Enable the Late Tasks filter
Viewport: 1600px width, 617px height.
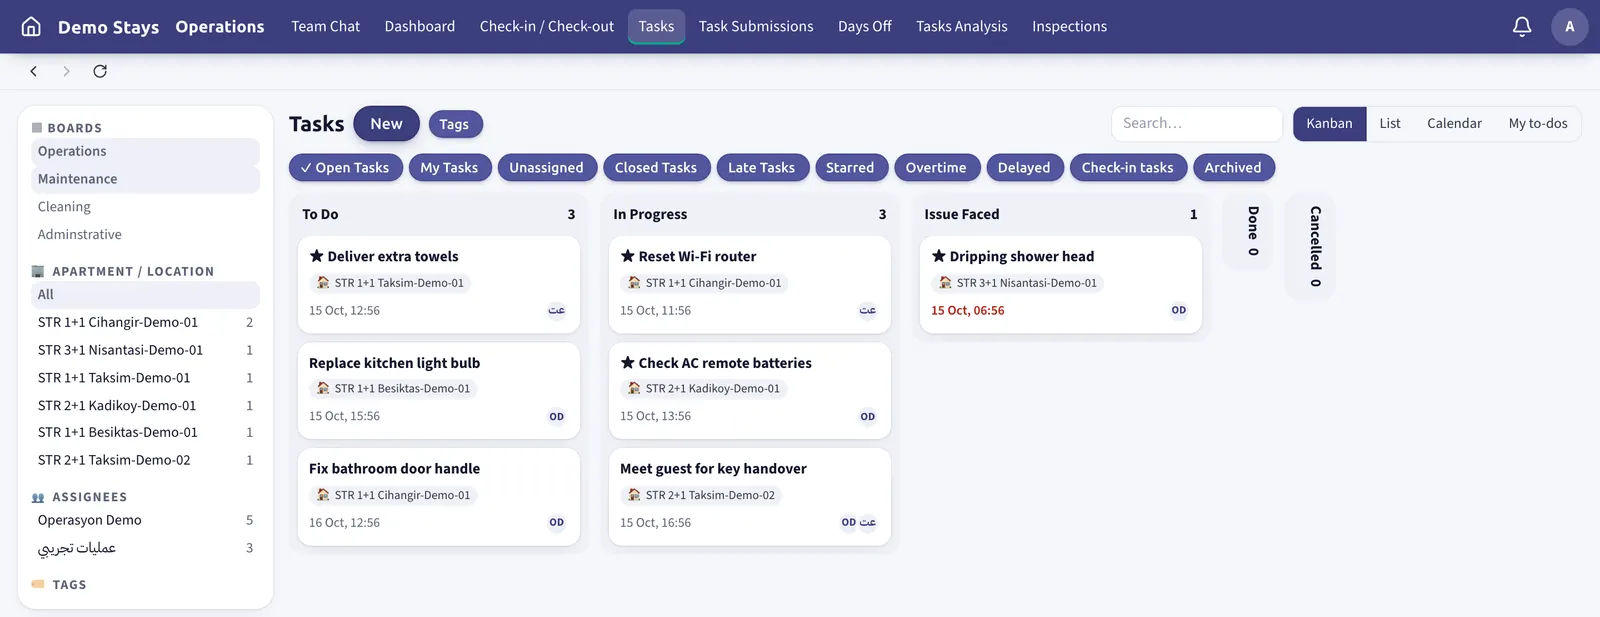pos(762,168)
